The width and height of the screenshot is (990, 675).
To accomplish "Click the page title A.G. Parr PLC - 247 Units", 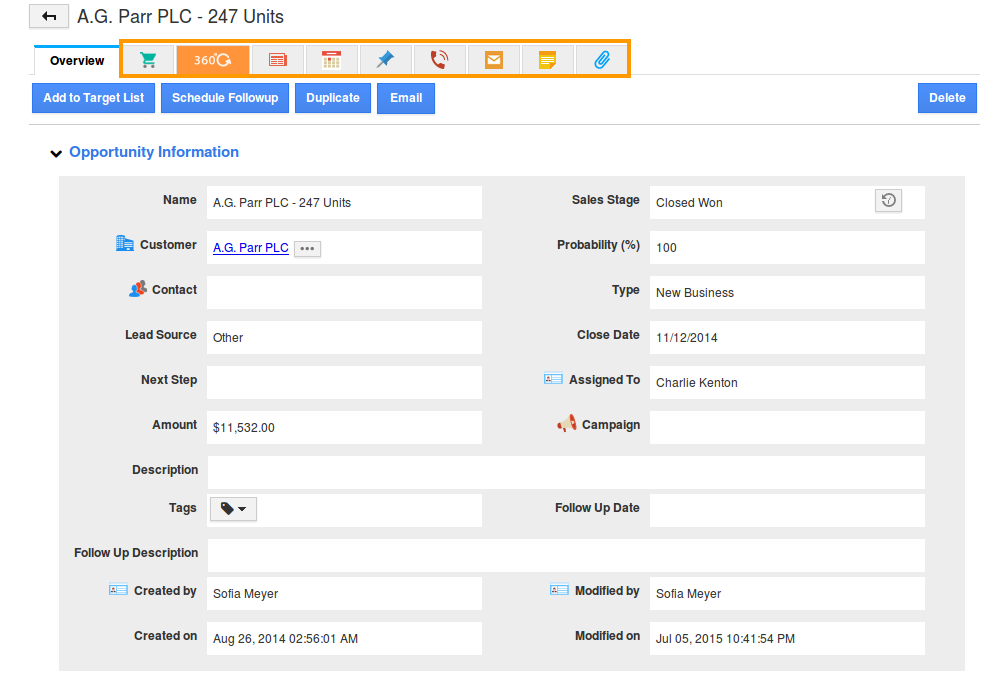I will (x=181, y=16).
